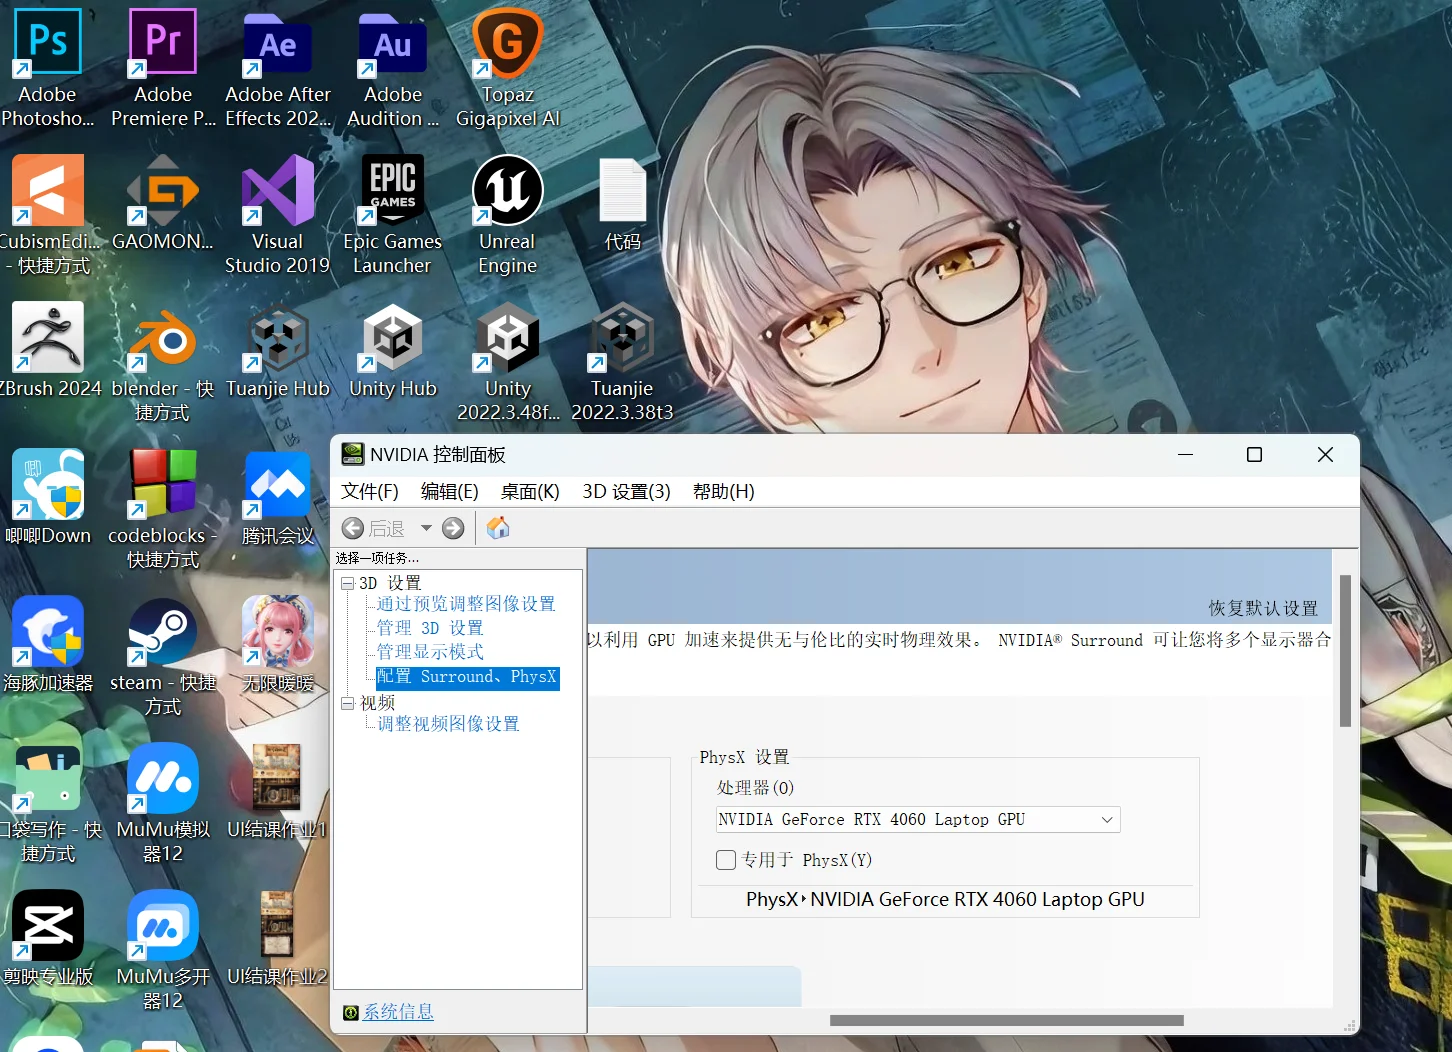This screenshot has width=1452, height=1052.
Task: Open the PhysX 处理器 dropdown
Action: pos(918,820)
